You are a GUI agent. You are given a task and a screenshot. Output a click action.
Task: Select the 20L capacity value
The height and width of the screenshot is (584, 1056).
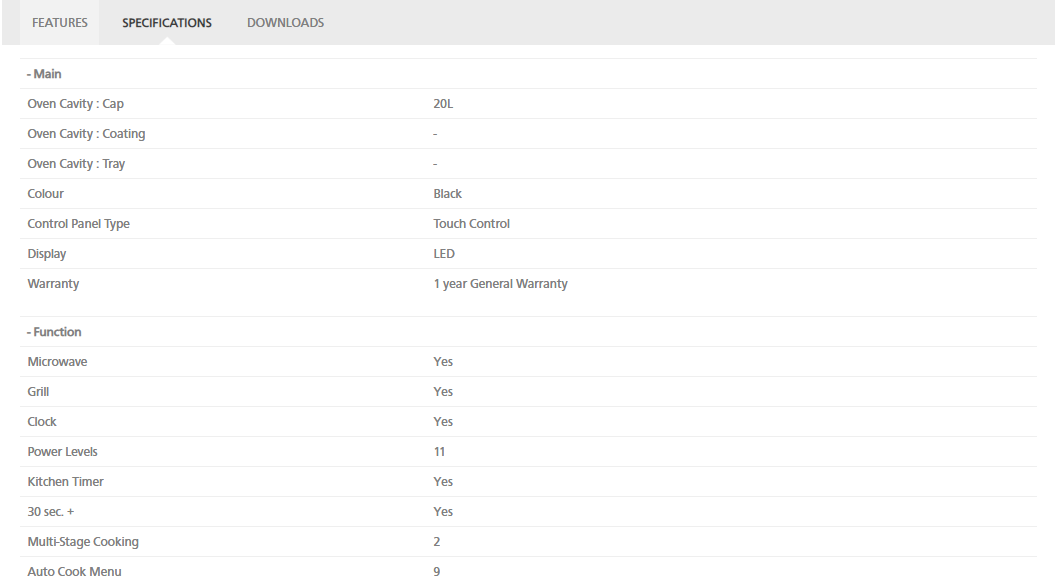(x=443, y=104)
